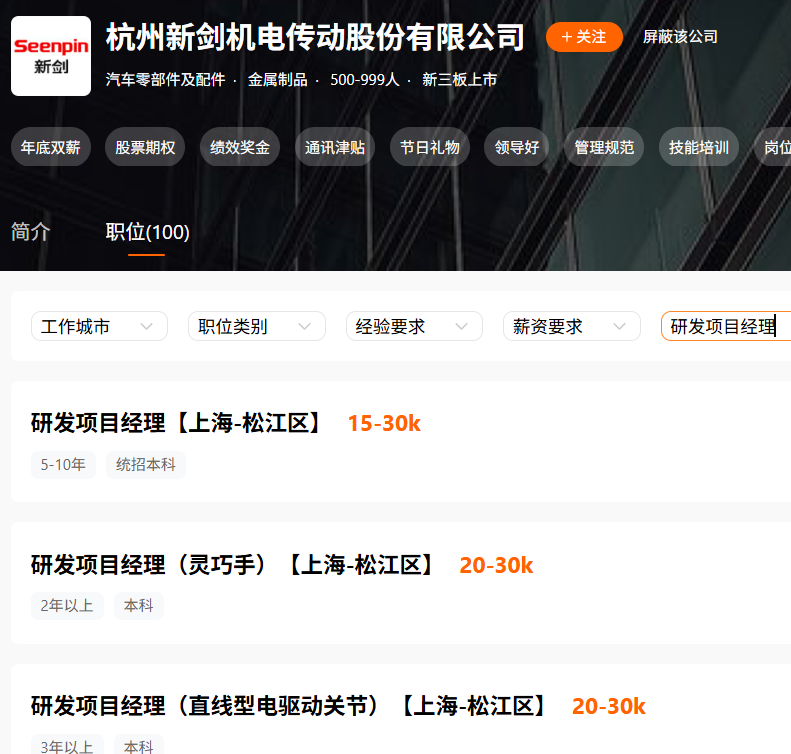This screenshot has width=791, height=754.
Task: Click salary 20-30k of 灵巧手 job
Action: pyautogui.click(x=496, y=565)
